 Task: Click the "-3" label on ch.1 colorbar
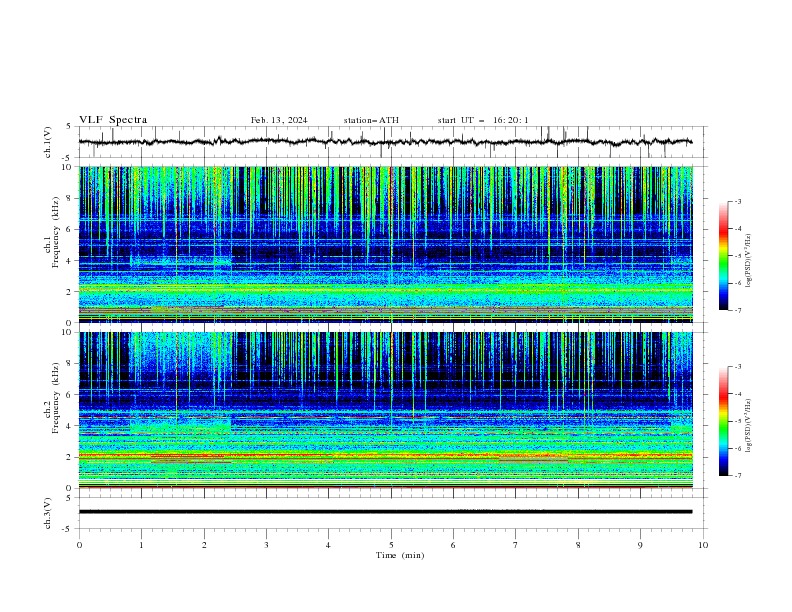pos(738,201)
